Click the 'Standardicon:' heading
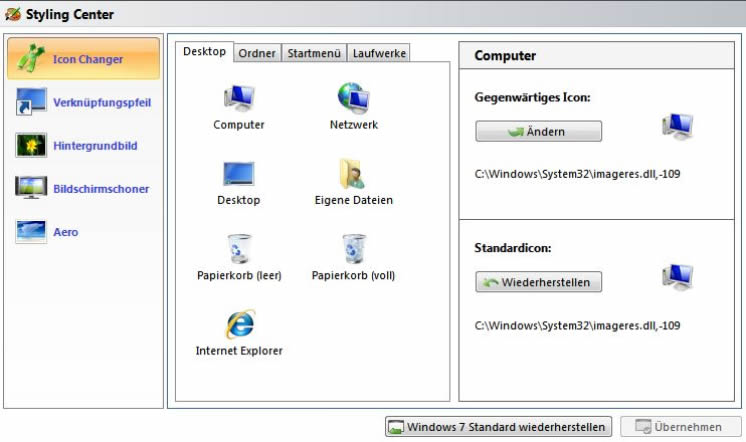The width and height of the screenshot is (746, 442). (x=512, y=248)
